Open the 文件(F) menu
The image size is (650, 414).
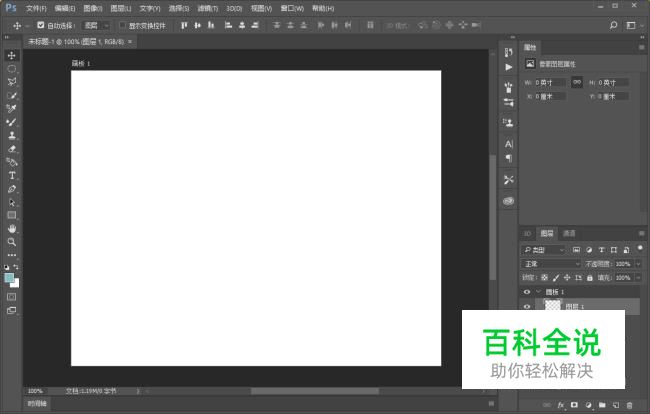pyautogui.click(x=36, y=8)
